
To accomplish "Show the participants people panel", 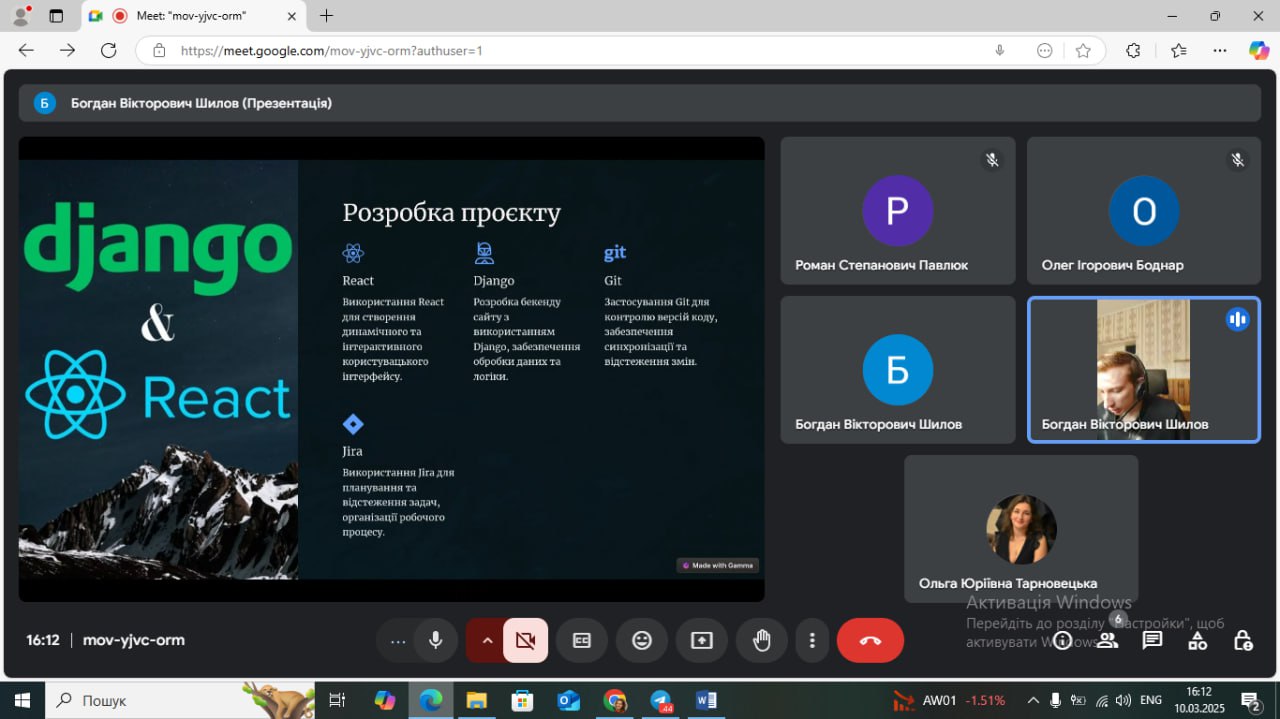I will (1107, 640).
